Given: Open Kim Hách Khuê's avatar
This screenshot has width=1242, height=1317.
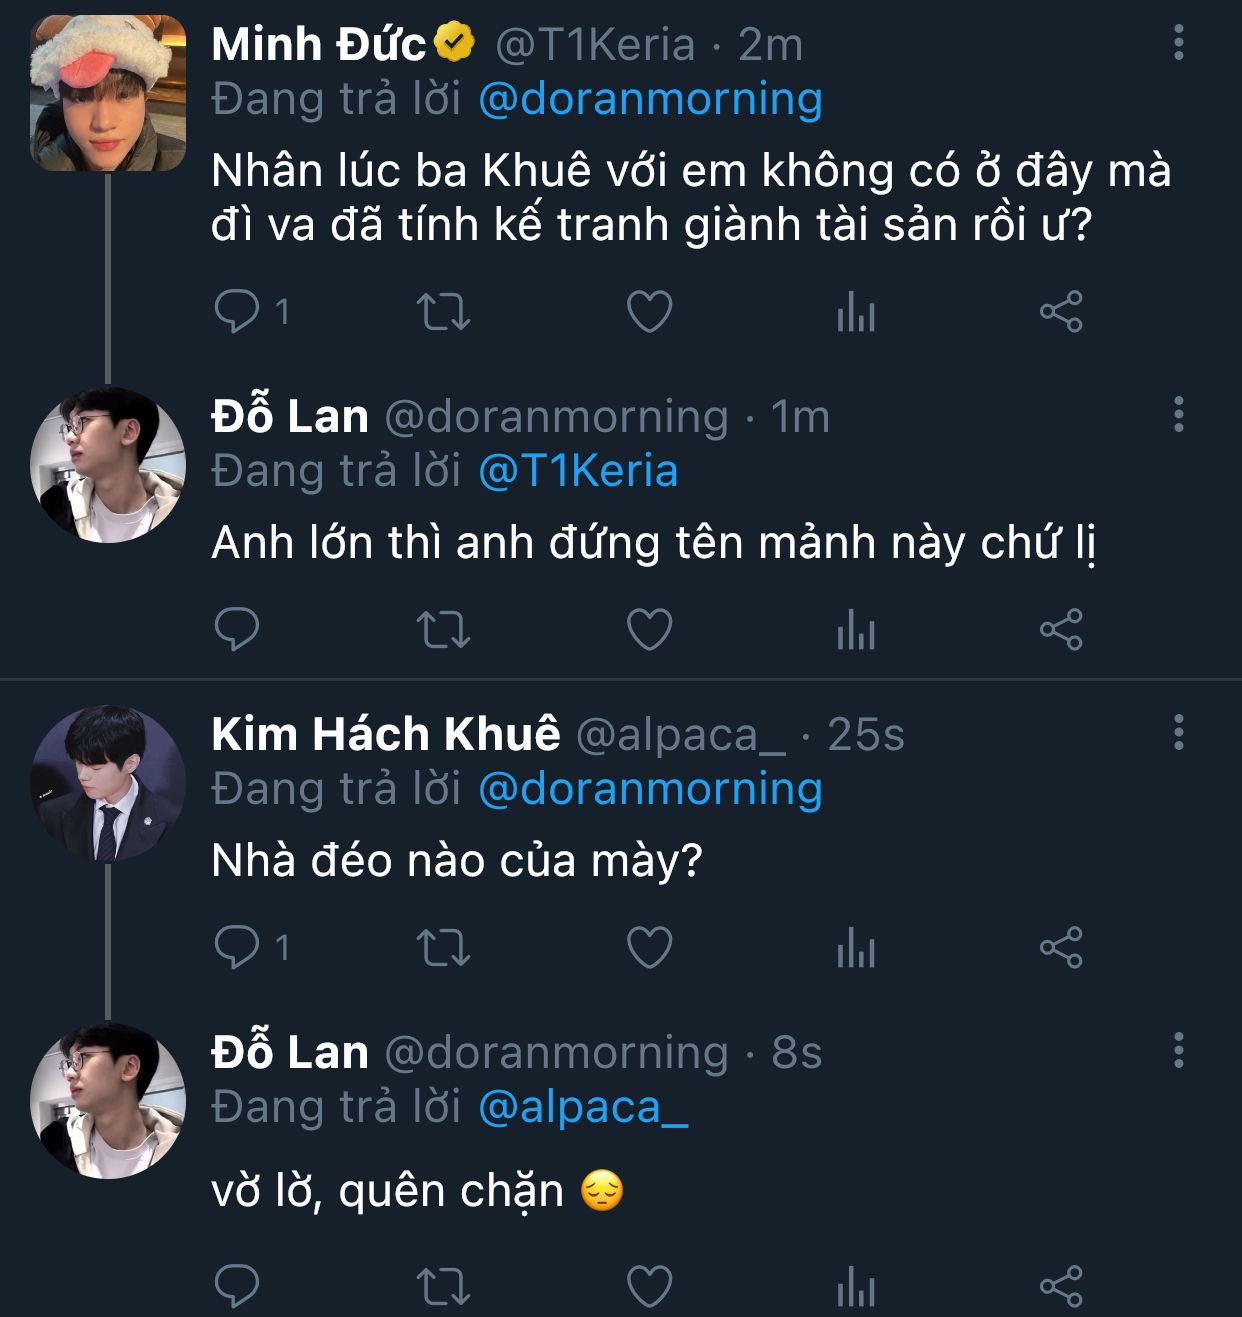Looking at the screenshot, I should [x=108, y=783].
